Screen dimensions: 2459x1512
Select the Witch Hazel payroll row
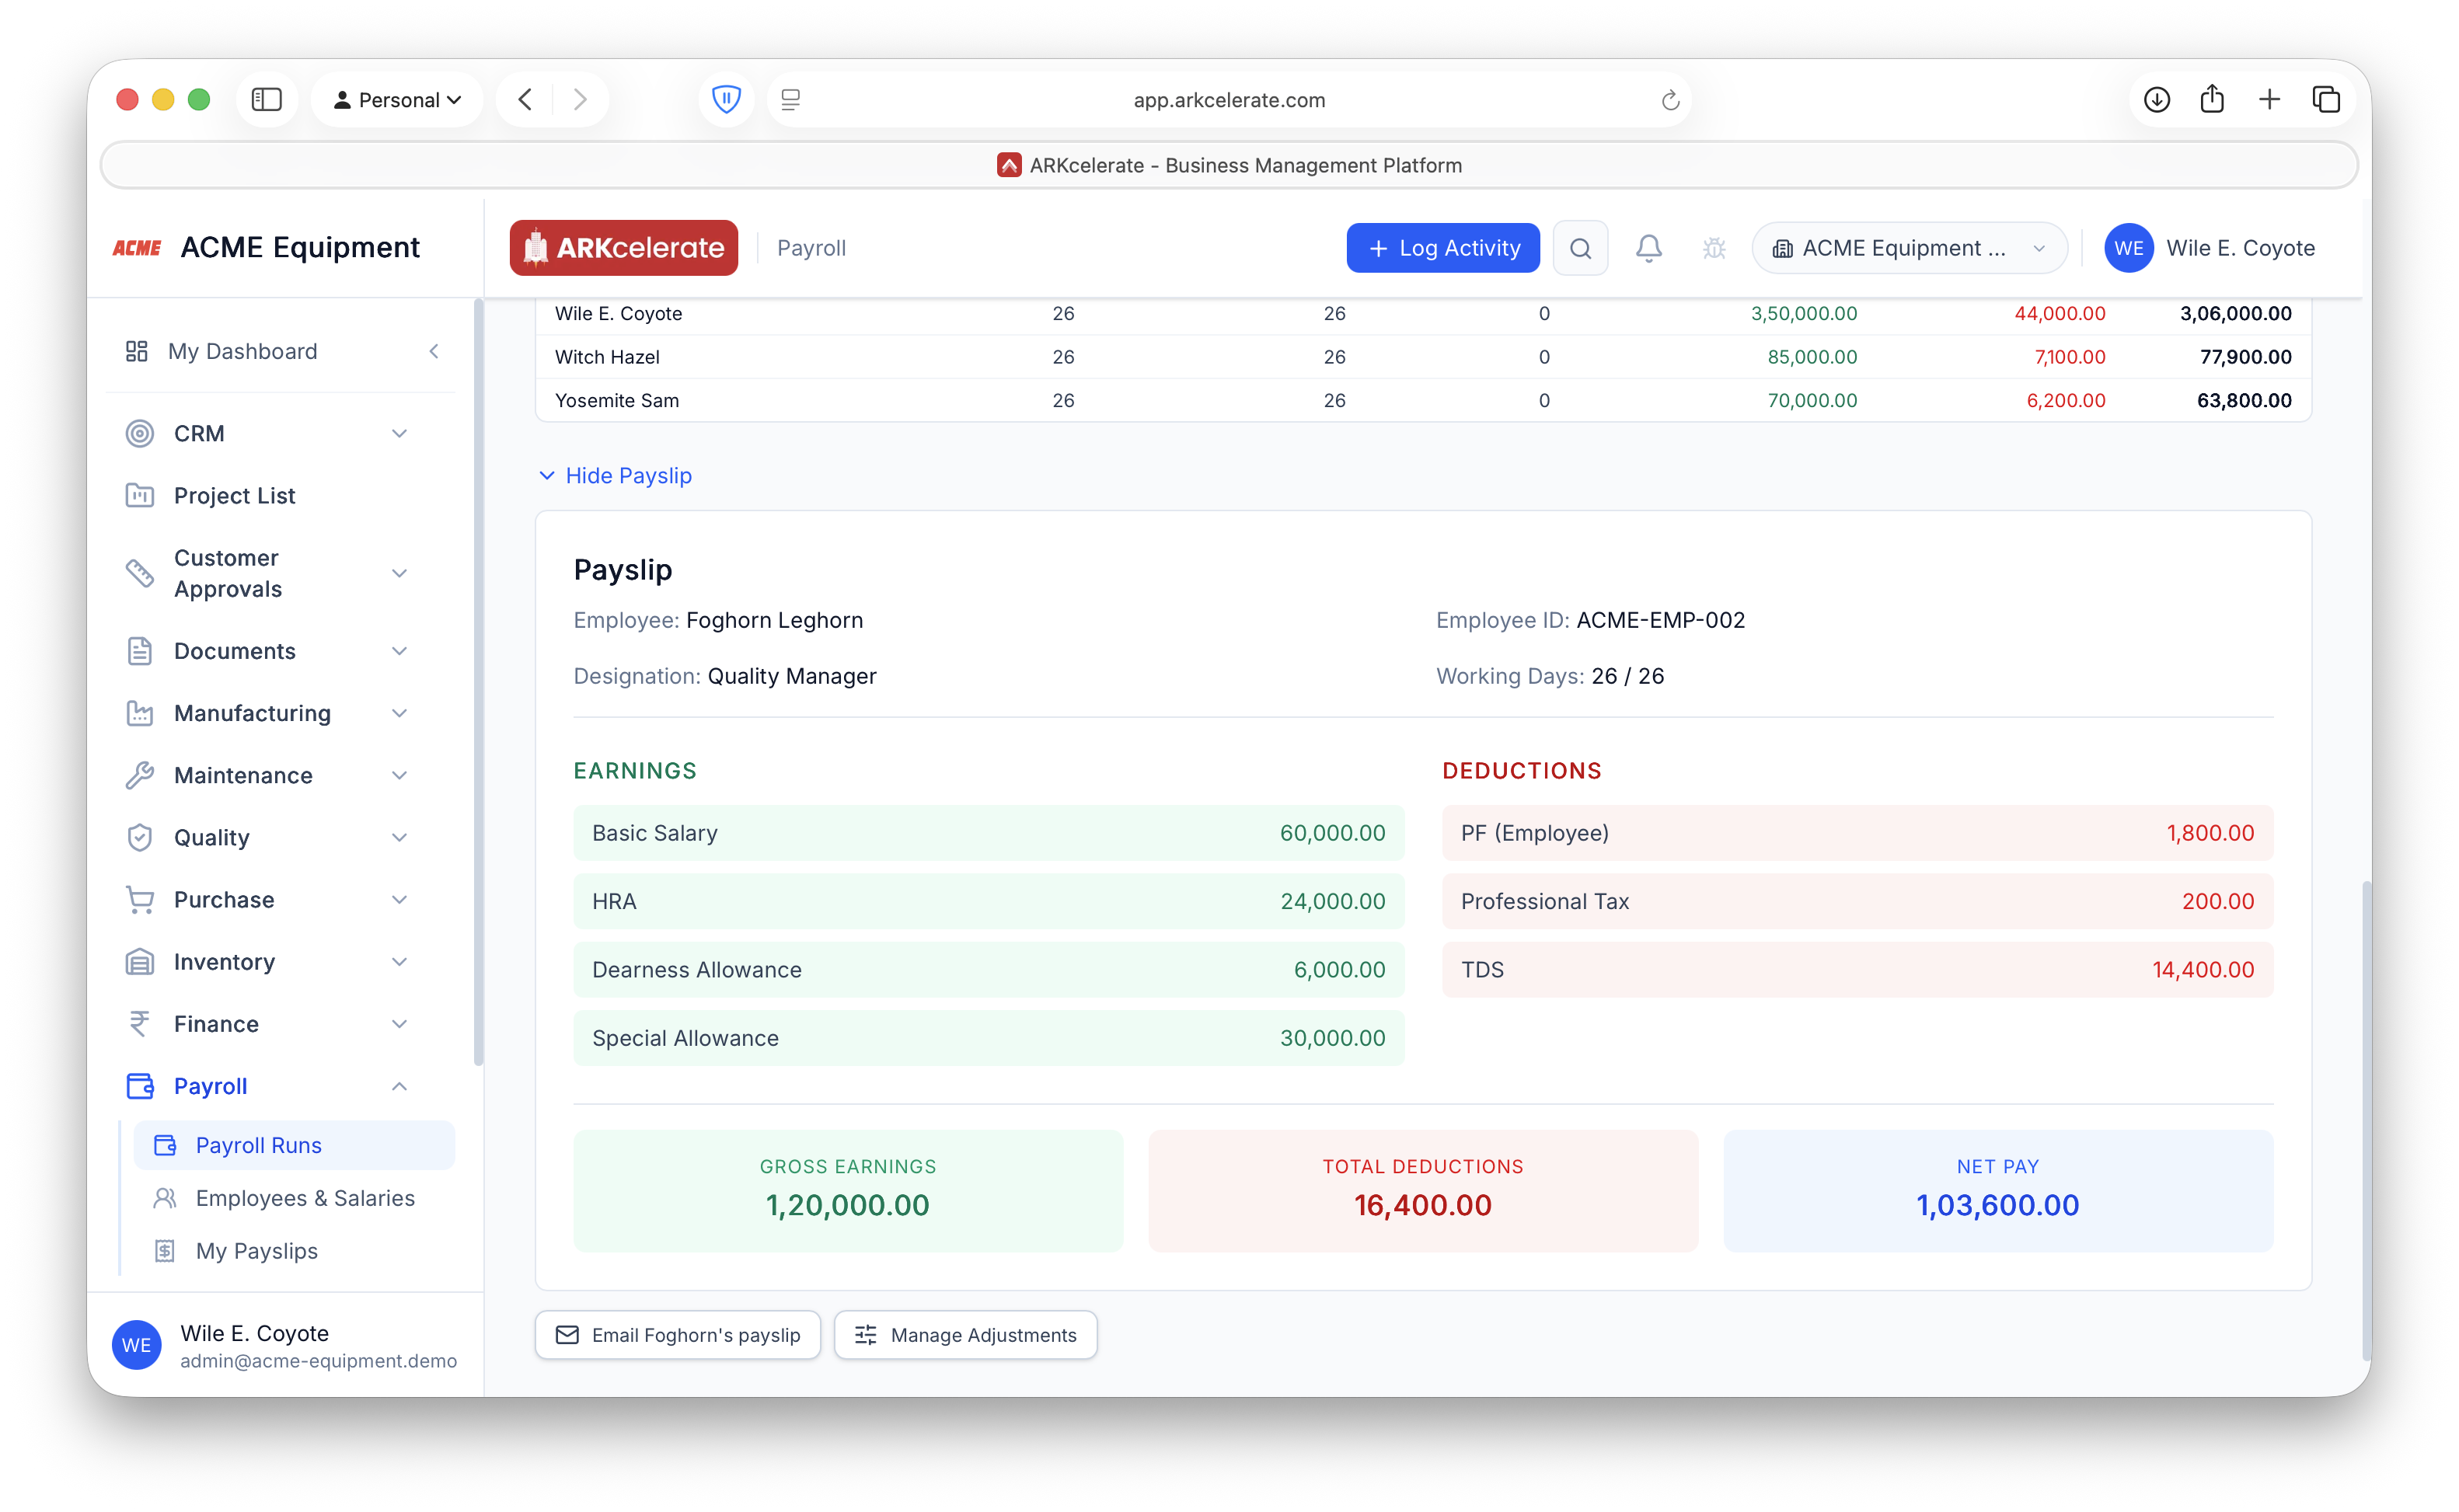tap(1423, 357)
